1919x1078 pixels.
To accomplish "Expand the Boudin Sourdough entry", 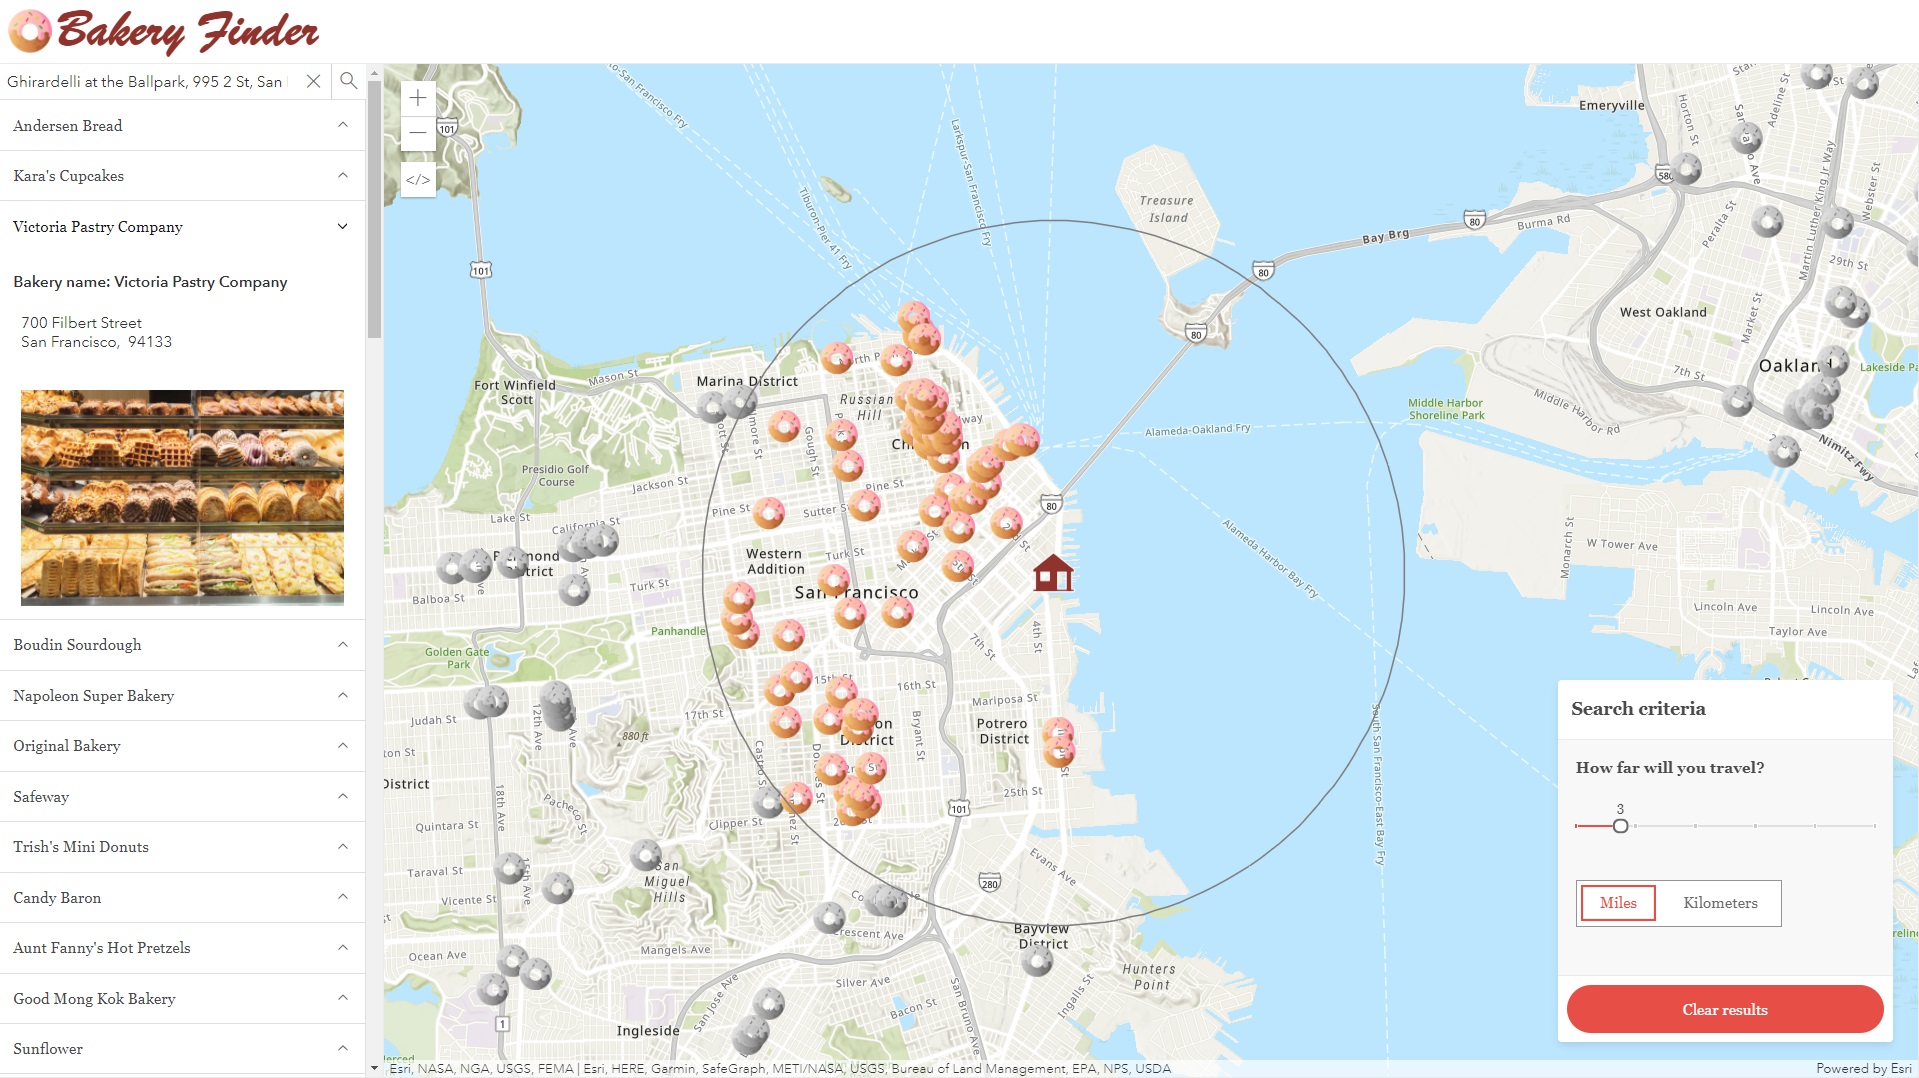I will tap(182, 645).
